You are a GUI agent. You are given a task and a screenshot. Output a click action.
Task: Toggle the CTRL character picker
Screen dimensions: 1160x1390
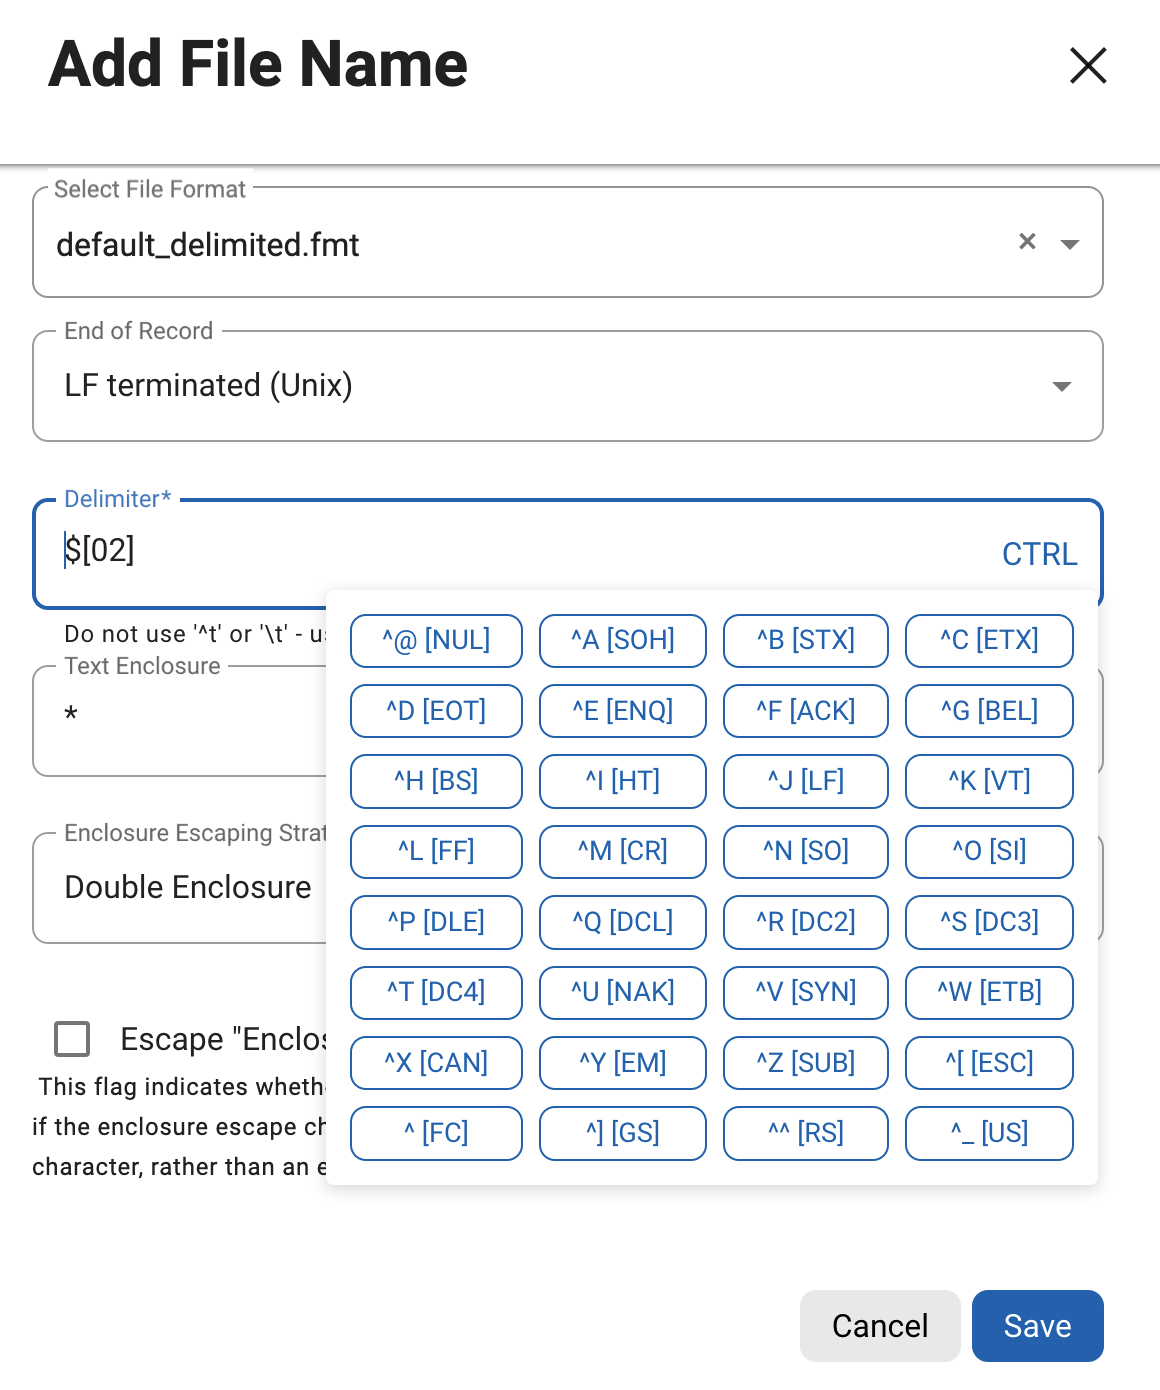[x=1040, y=554]
